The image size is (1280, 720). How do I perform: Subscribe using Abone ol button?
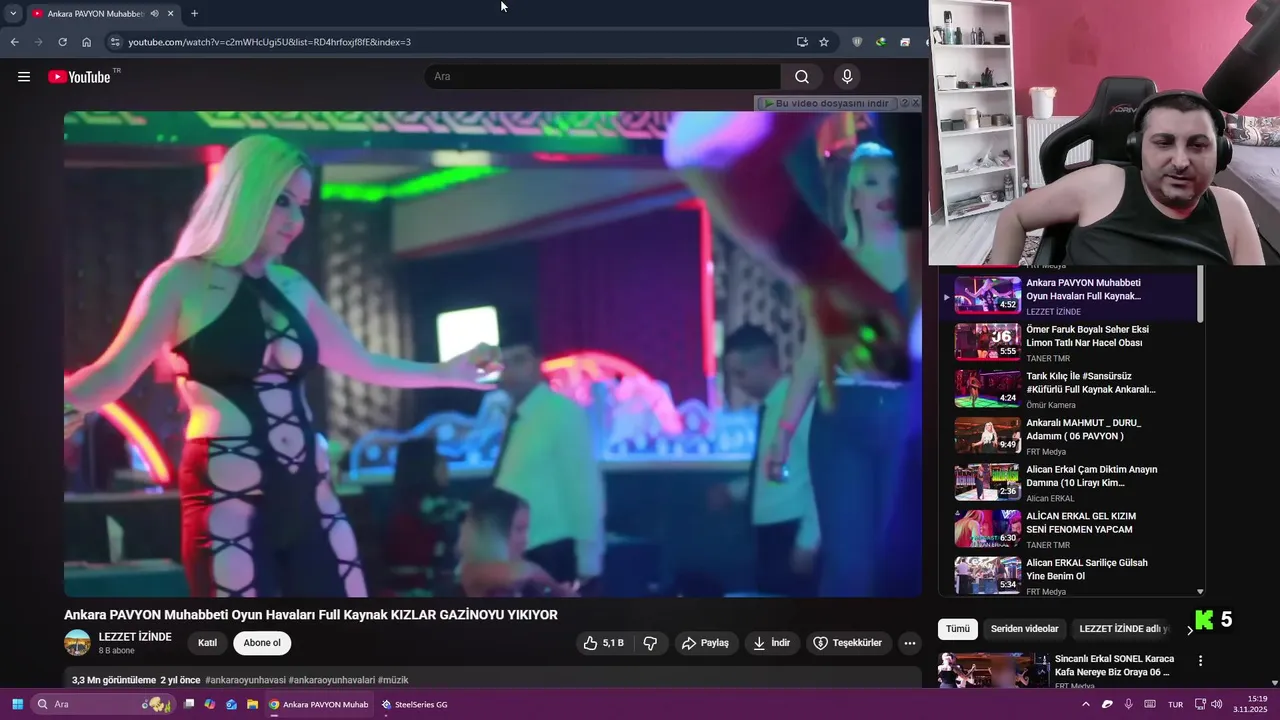(x=262, y=643)
